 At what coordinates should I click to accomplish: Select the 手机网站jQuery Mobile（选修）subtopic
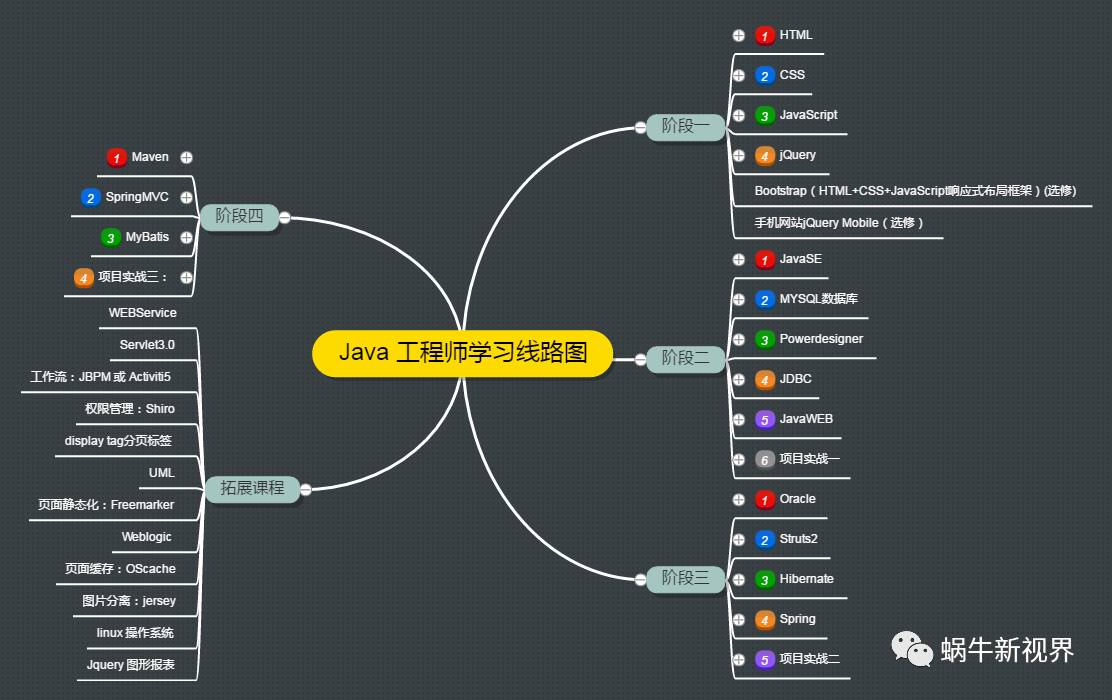(x=838, y=223)
